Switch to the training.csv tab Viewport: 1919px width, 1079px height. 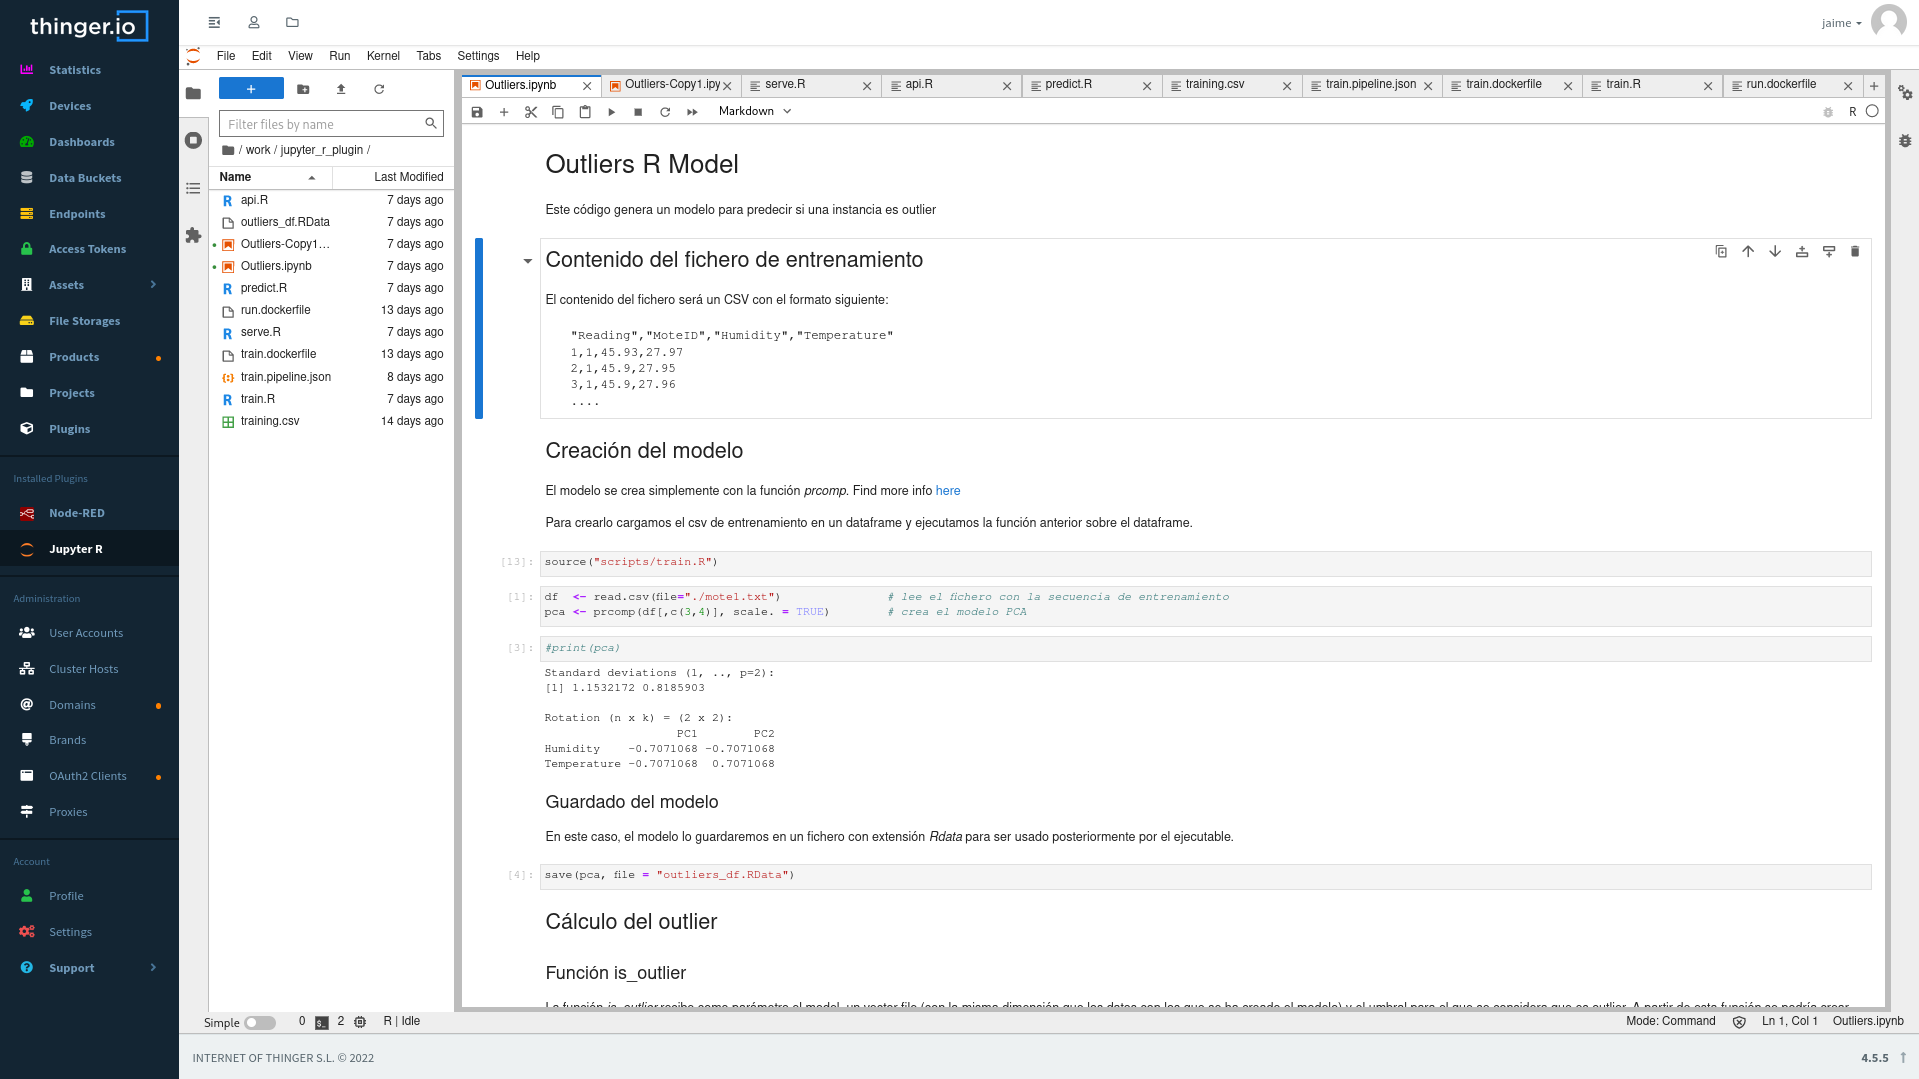tap(1214, 85)
